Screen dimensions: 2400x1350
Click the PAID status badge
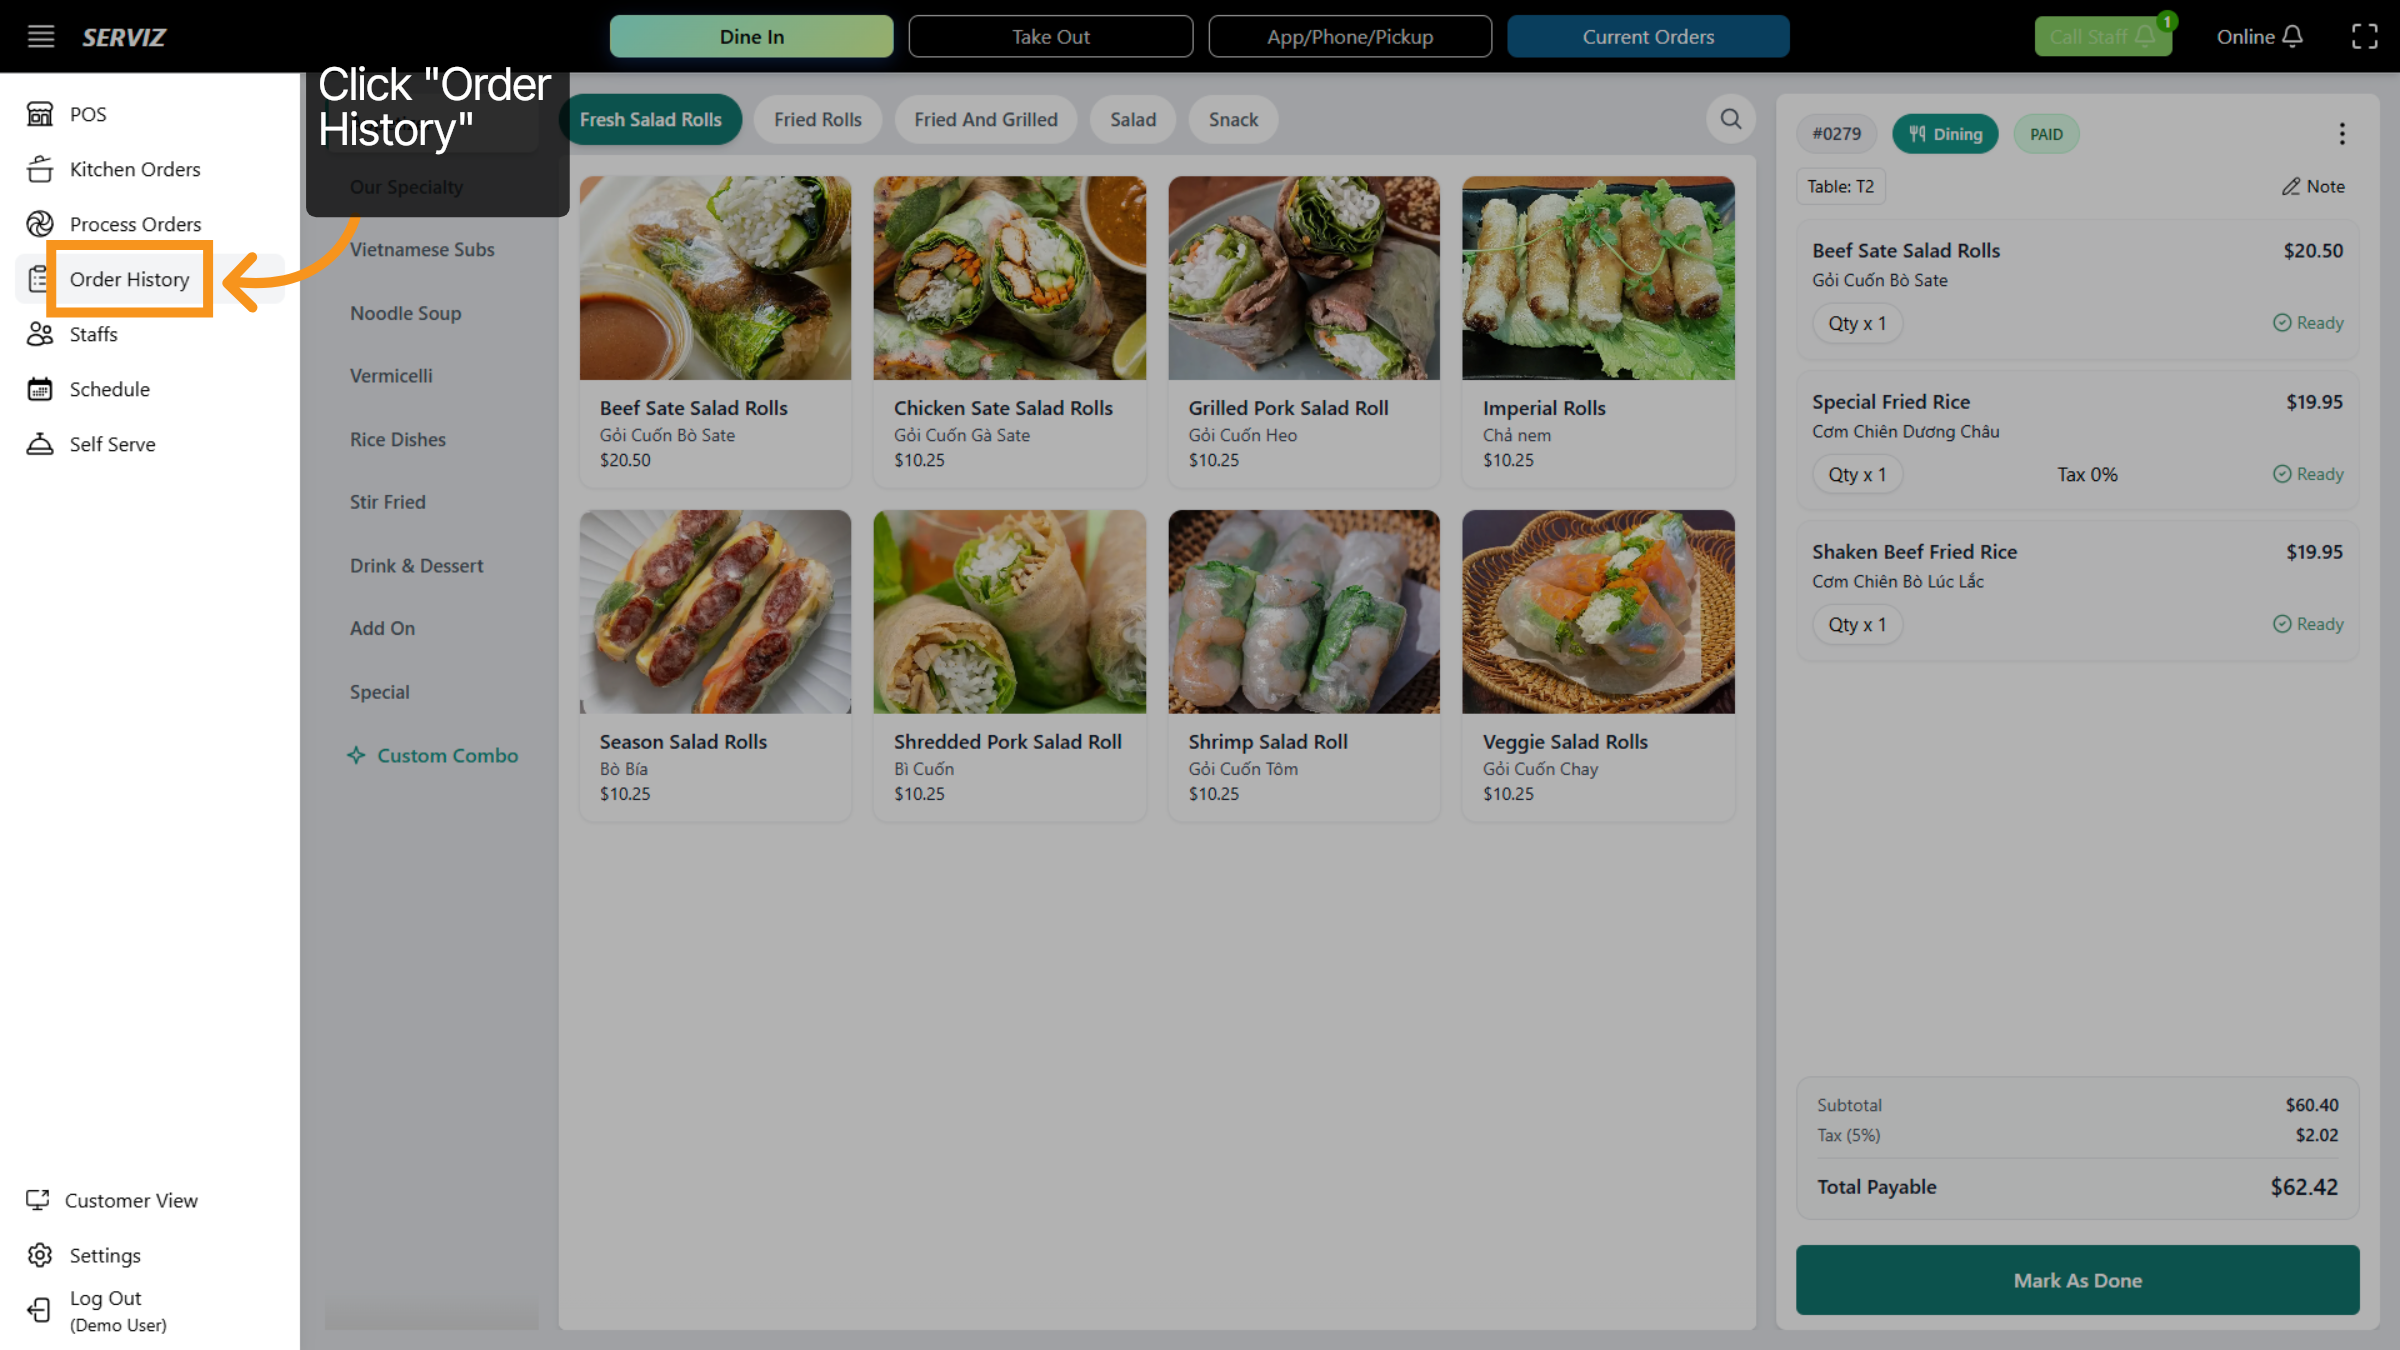pyautogui.click(x=2046, y=133)
